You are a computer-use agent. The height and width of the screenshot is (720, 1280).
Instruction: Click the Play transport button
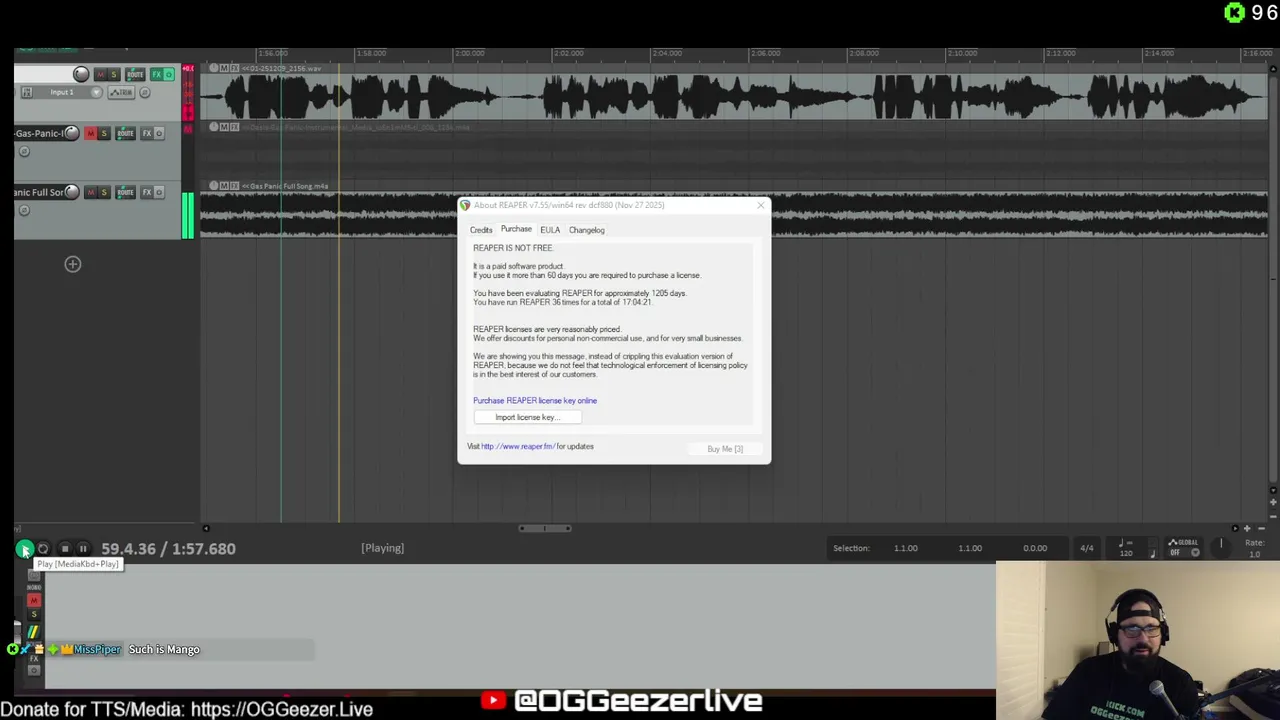tap(24, 548)
